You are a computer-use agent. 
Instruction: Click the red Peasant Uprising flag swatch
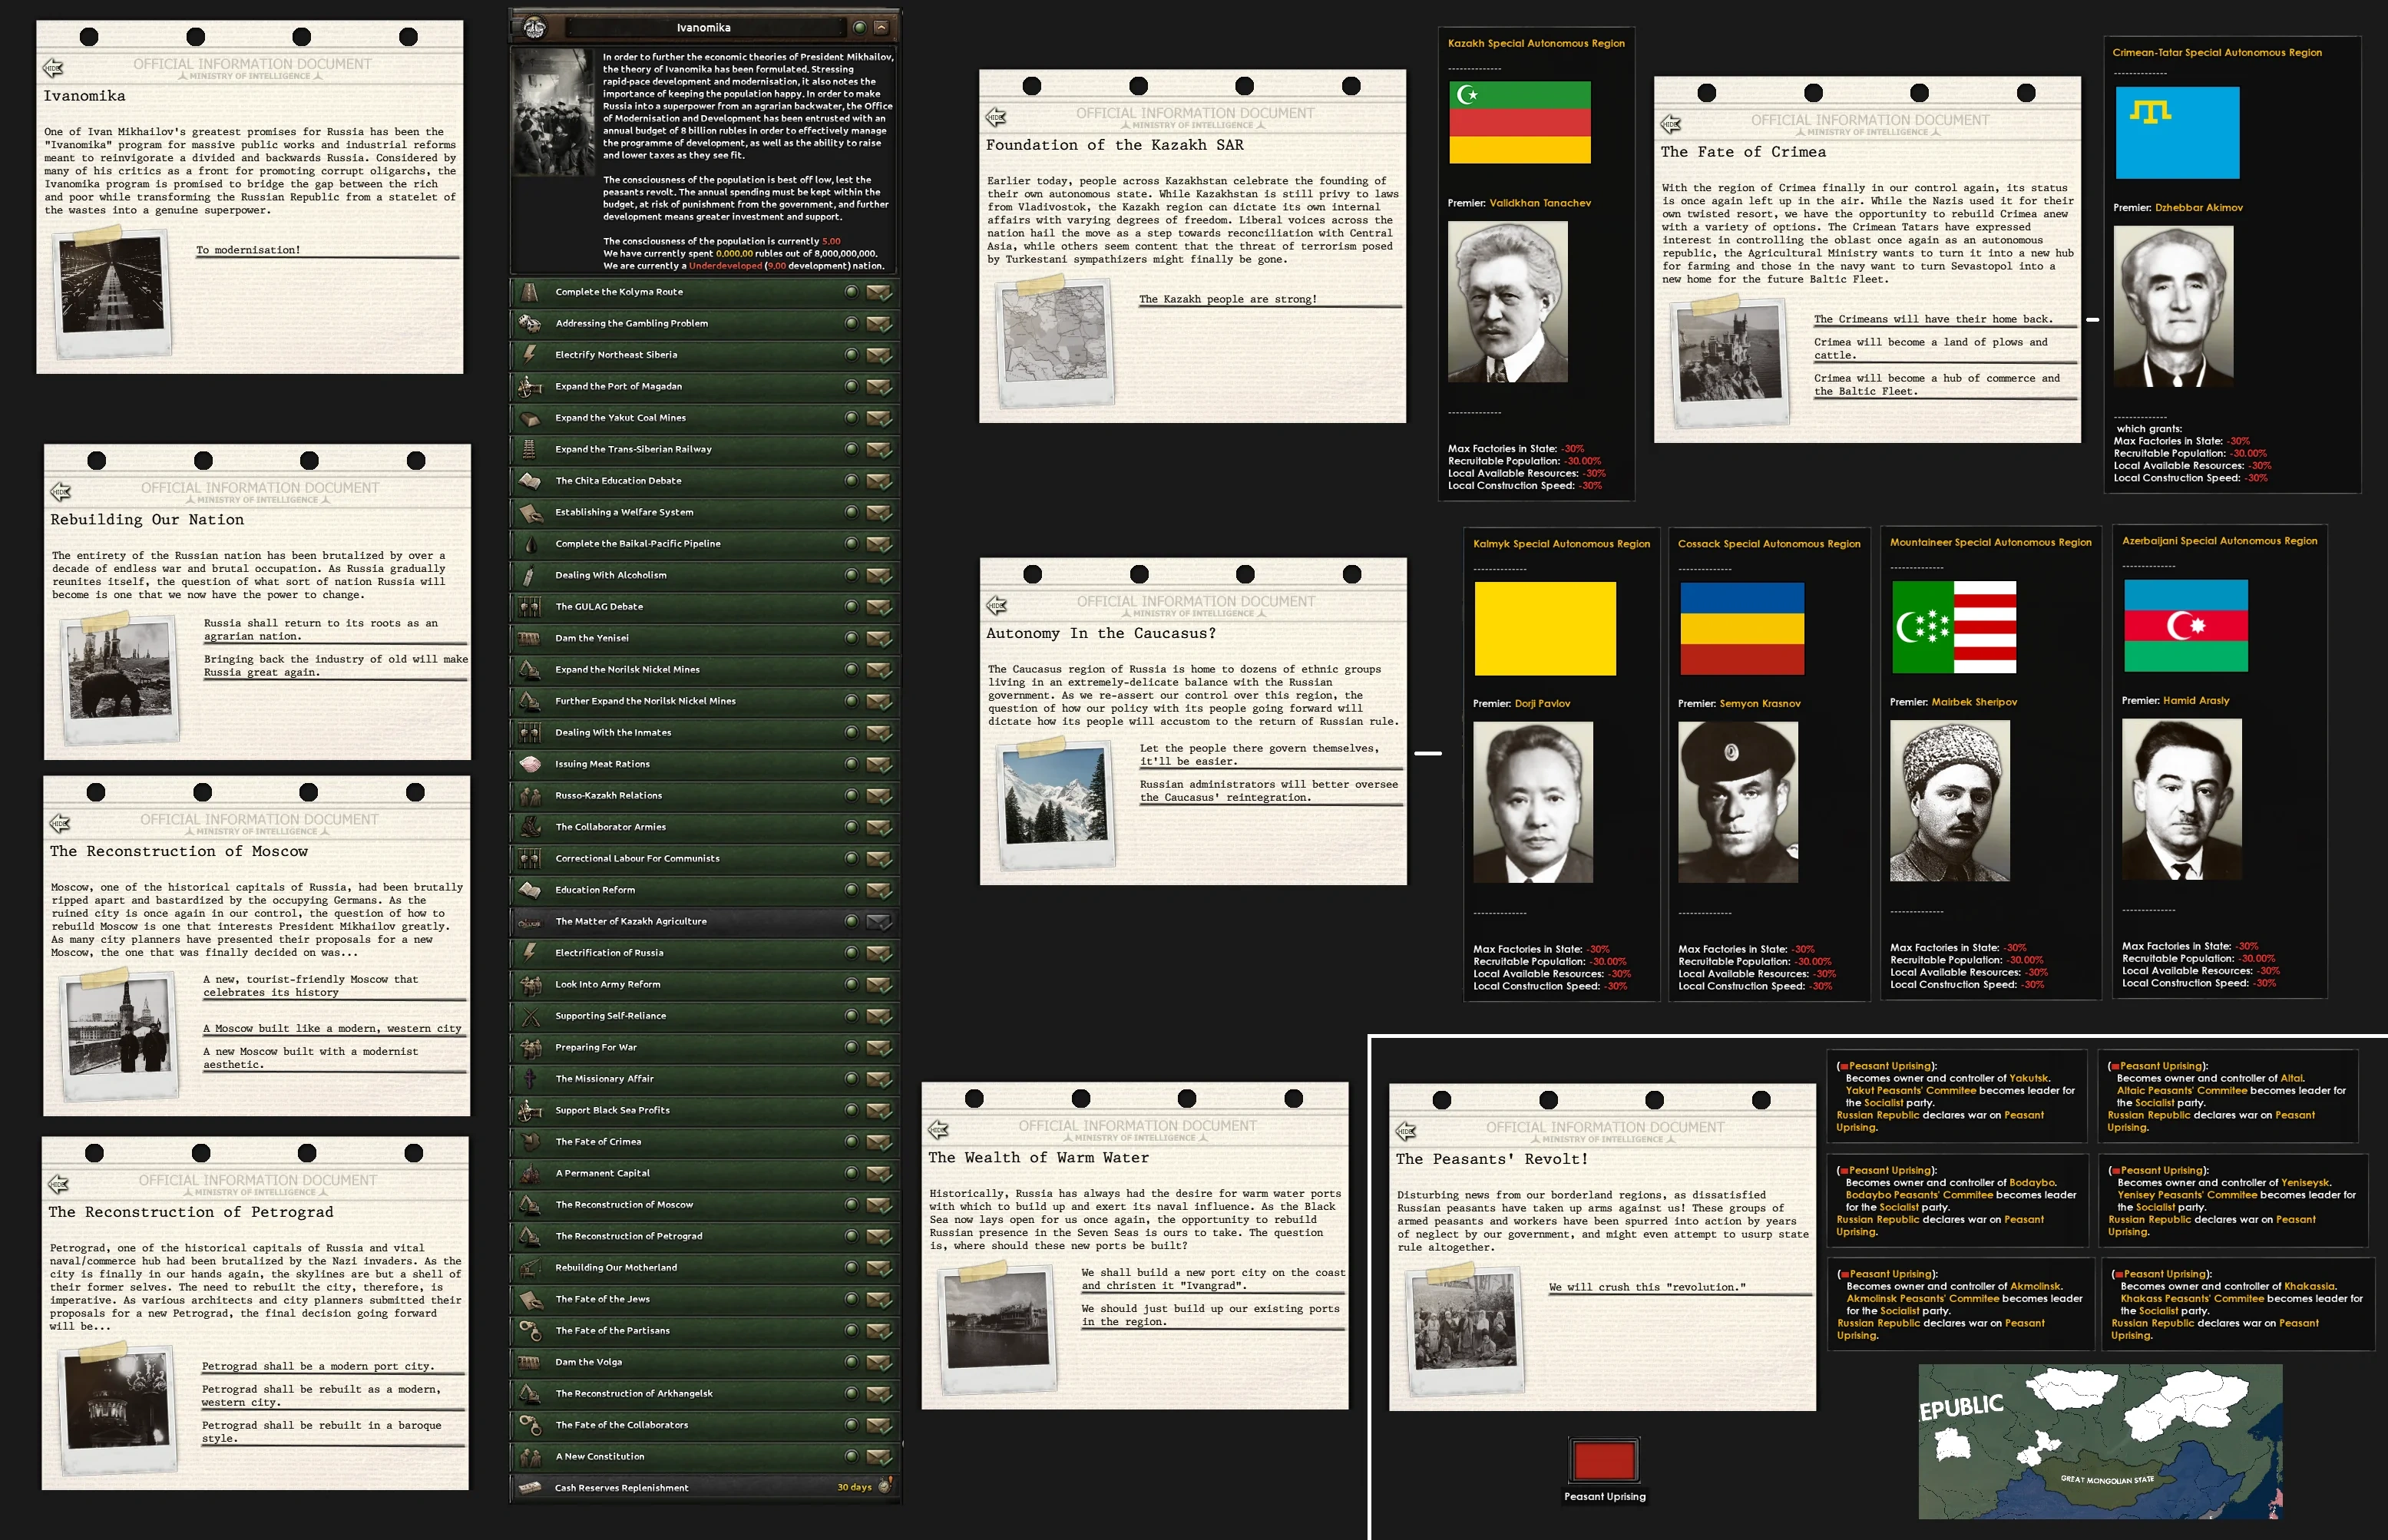pyautogui.click(x=1604, y=1460)
